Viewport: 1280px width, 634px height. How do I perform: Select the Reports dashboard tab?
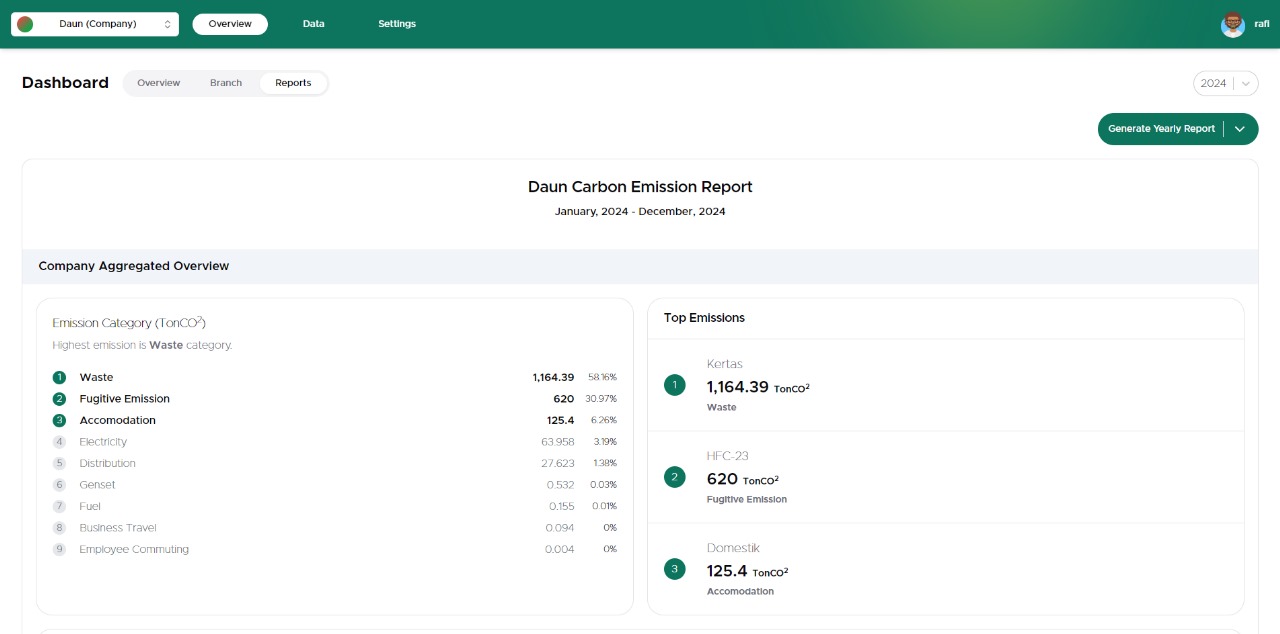[x=293, y=83]
